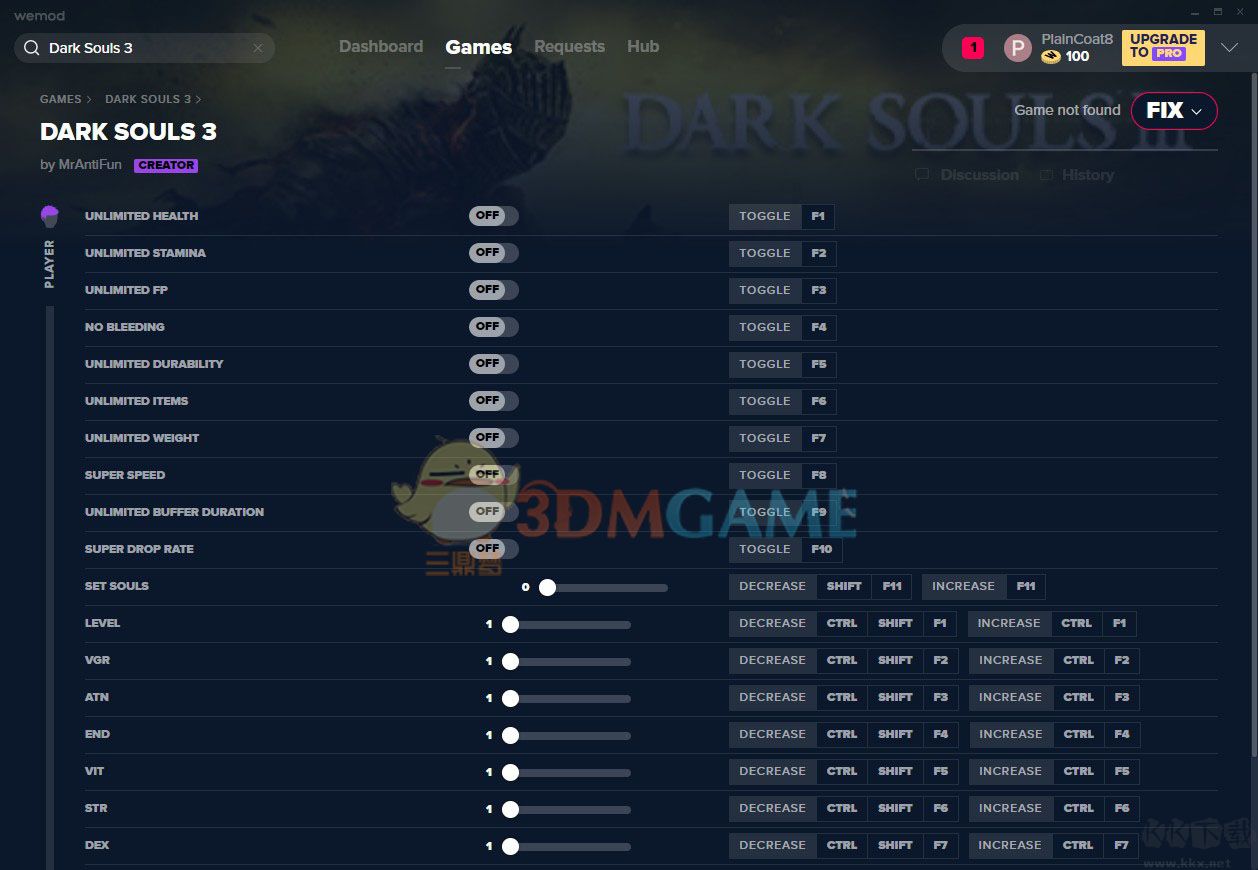Click the Game not found status text

click(x=1067, y=110)
